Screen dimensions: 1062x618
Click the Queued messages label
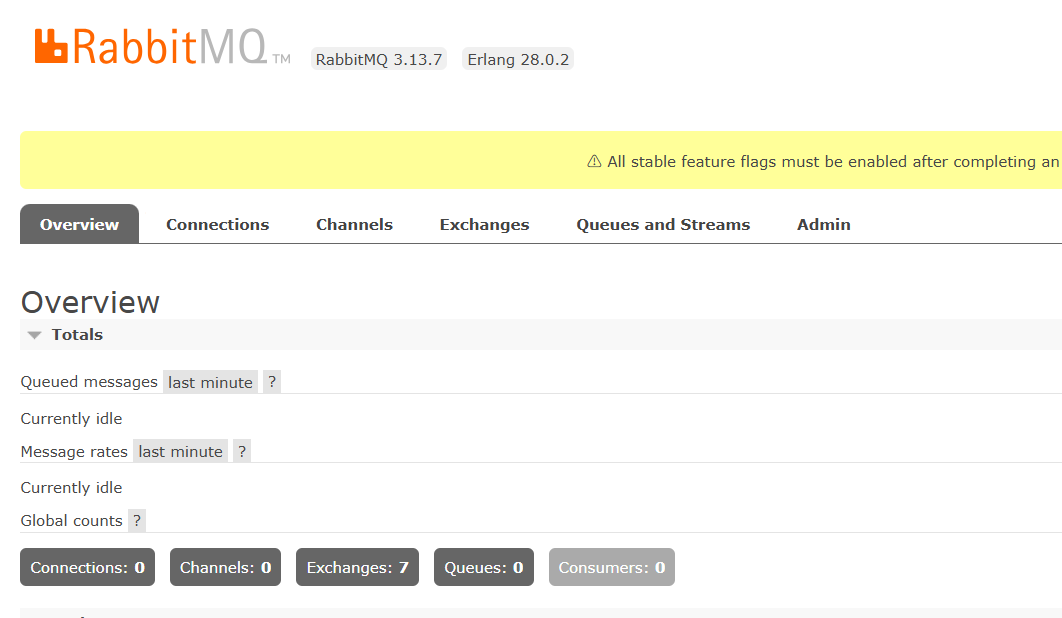point(89,382)
